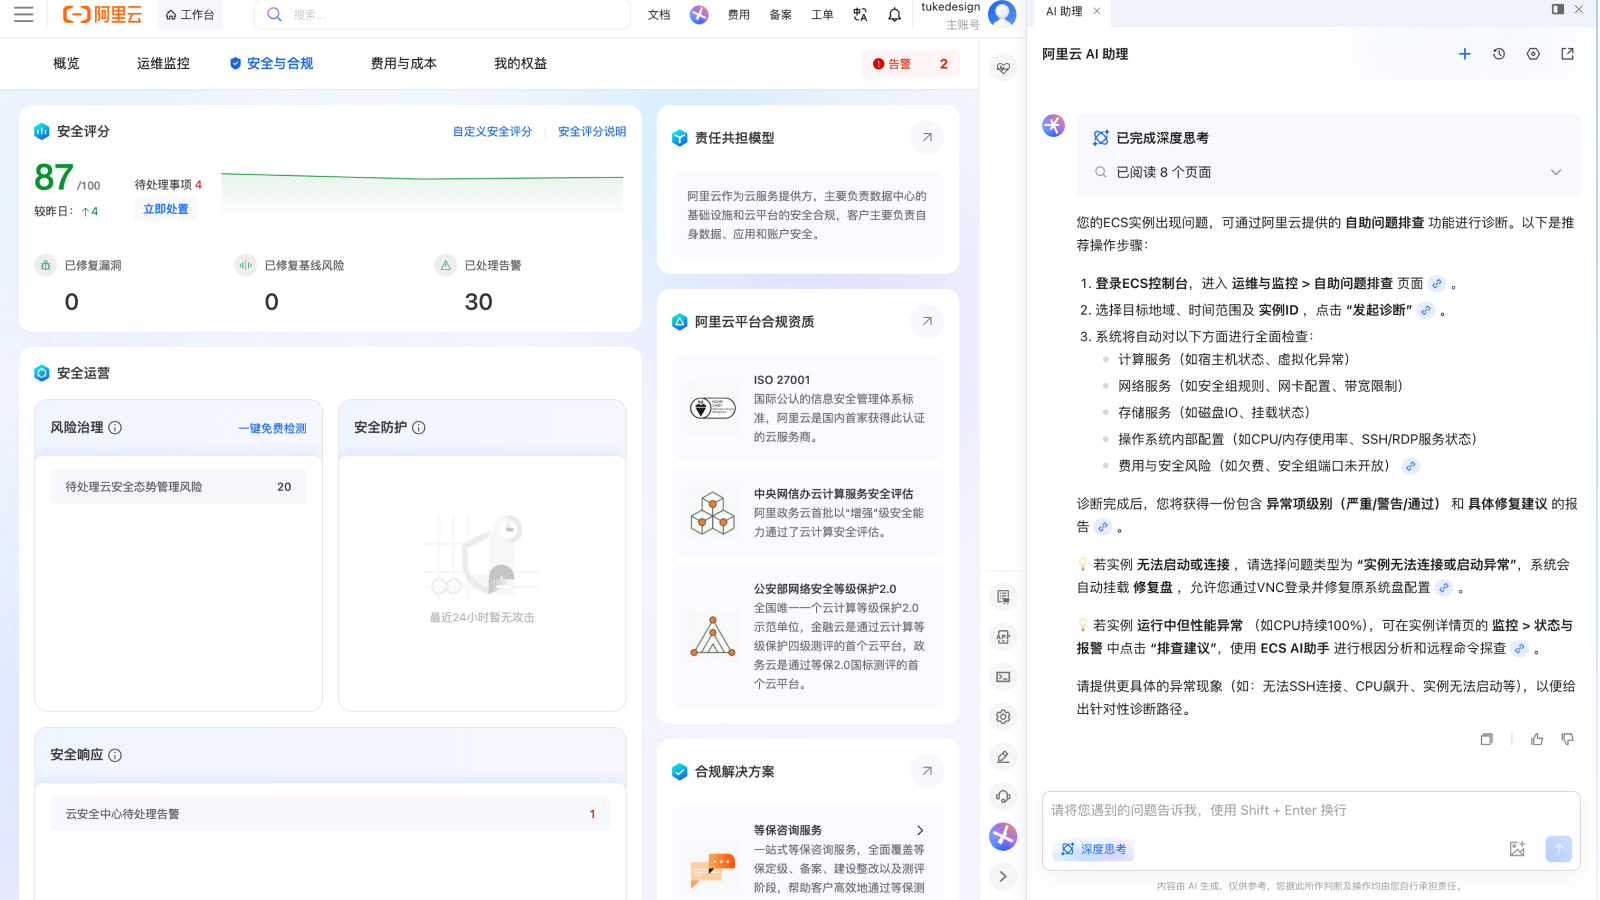This screenshot has height=900, width=1600.
Task: Open 费用 in the top menu
Action: tap(739, 15)
